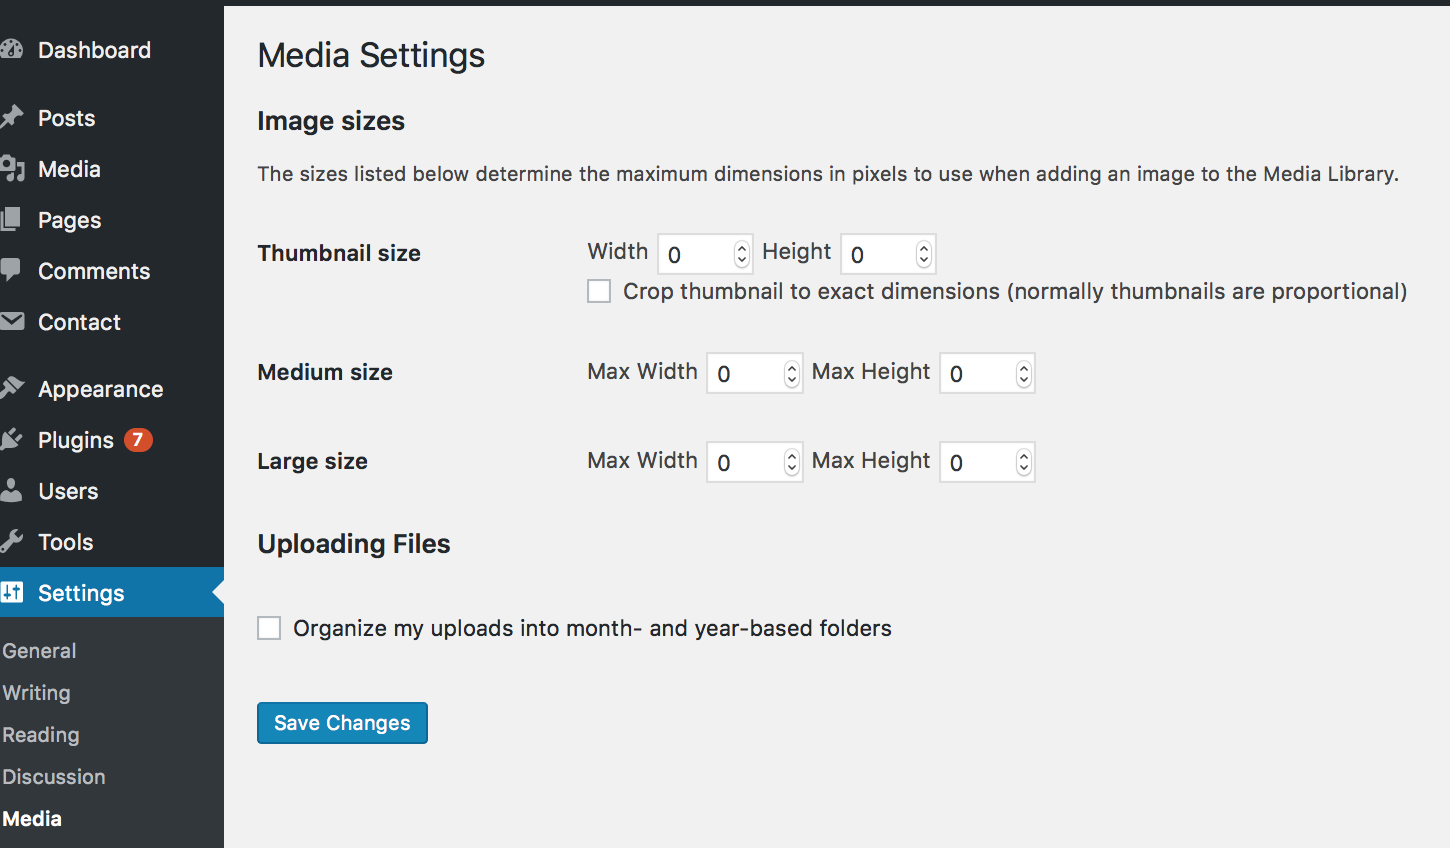
Task: Click the Medium size row label
Action: [x=325, y=372]
